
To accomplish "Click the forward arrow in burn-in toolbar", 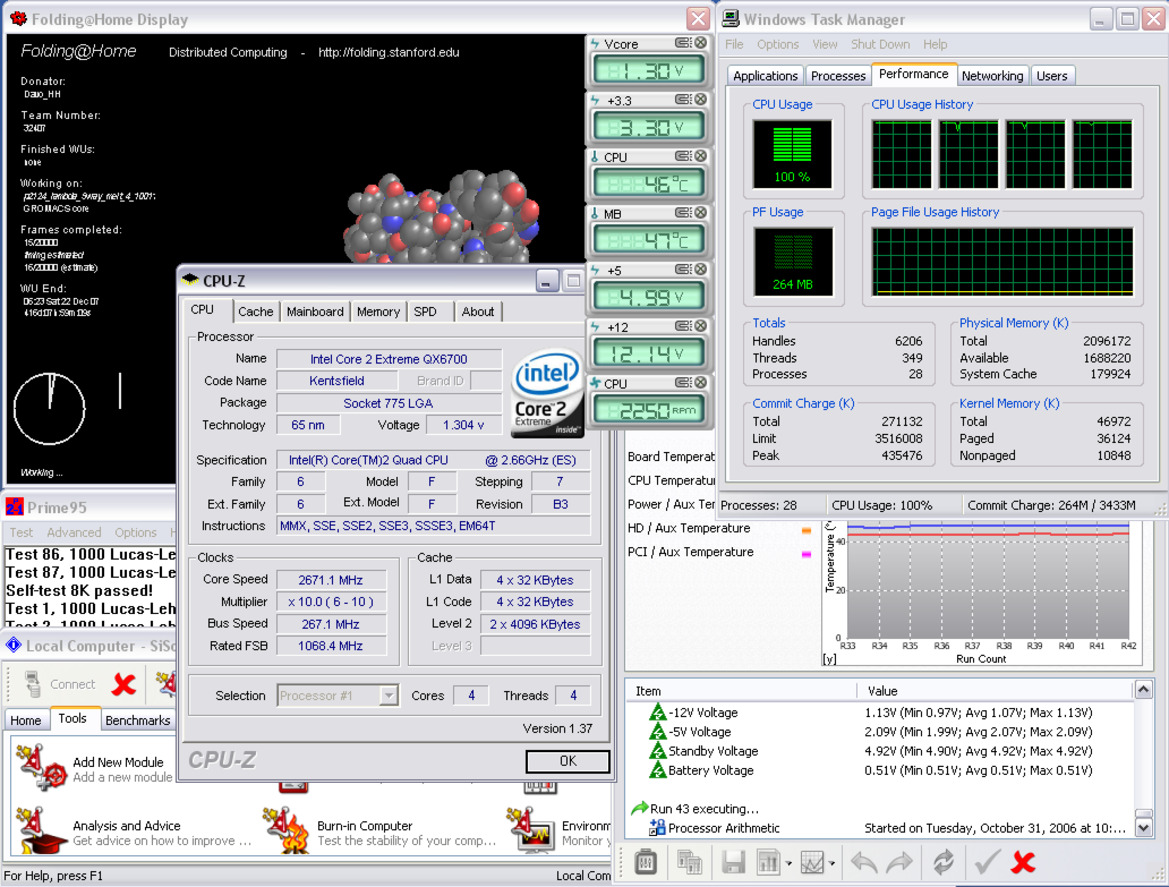I will pos(899,862).
